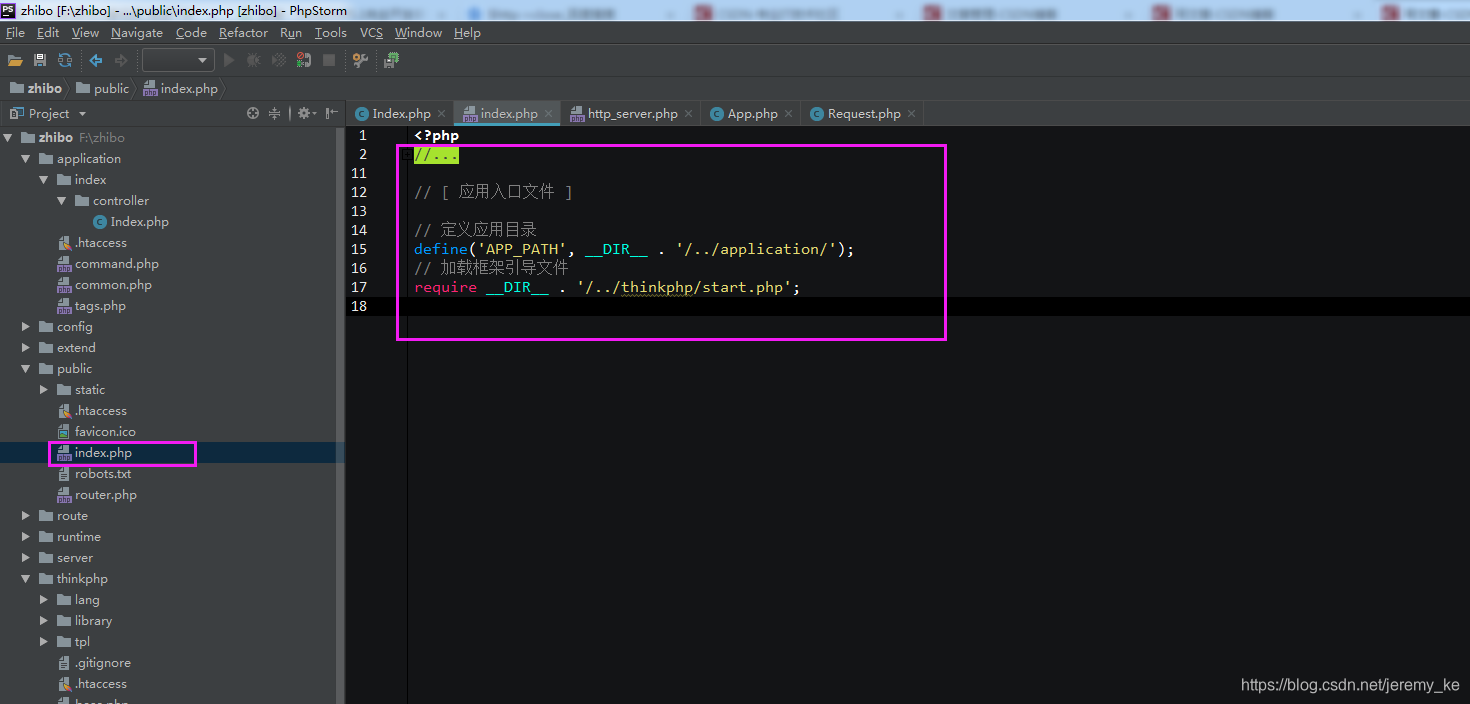Click the Collapse All icon in Project panel
Image resolution: width=1470 pixels, height=704 pixels.
pos(275,114)
